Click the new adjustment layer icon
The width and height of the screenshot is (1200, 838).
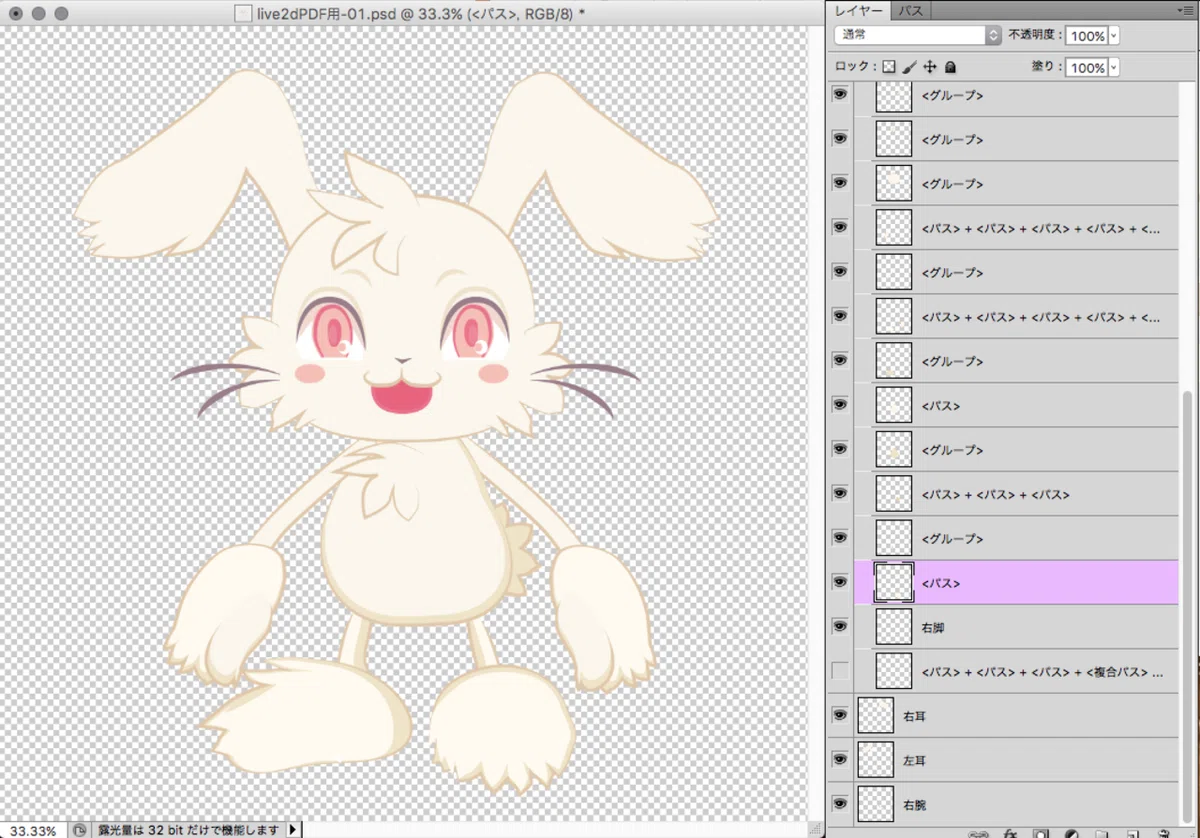pyautogui.click(x=1071, y=833)
